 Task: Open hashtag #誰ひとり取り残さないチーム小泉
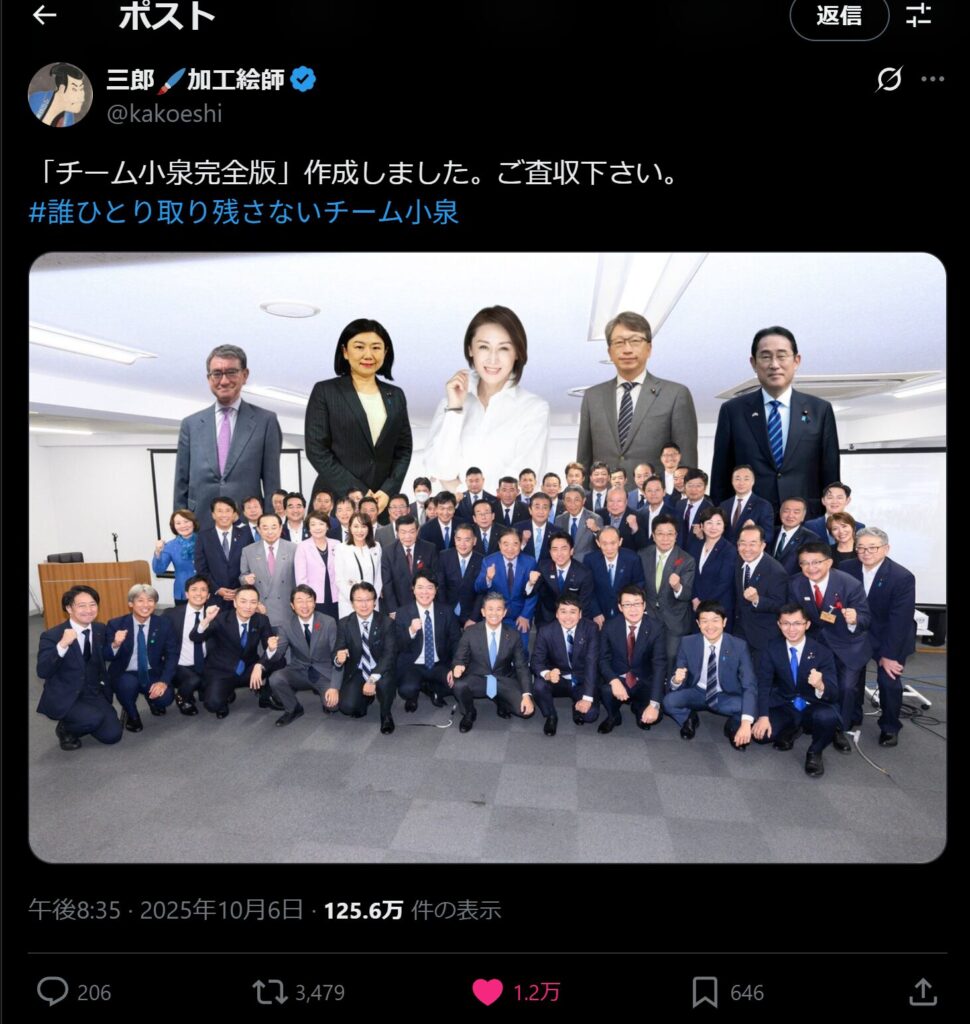pos(244,213)
